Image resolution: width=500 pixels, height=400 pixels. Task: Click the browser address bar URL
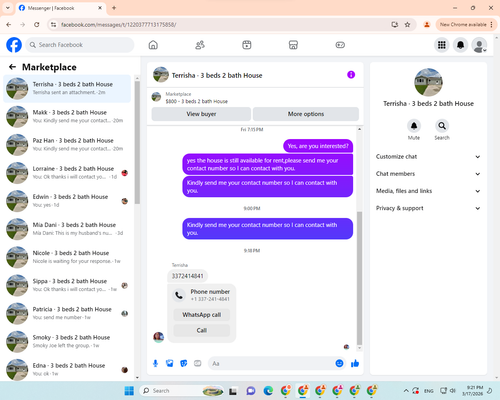119,25
